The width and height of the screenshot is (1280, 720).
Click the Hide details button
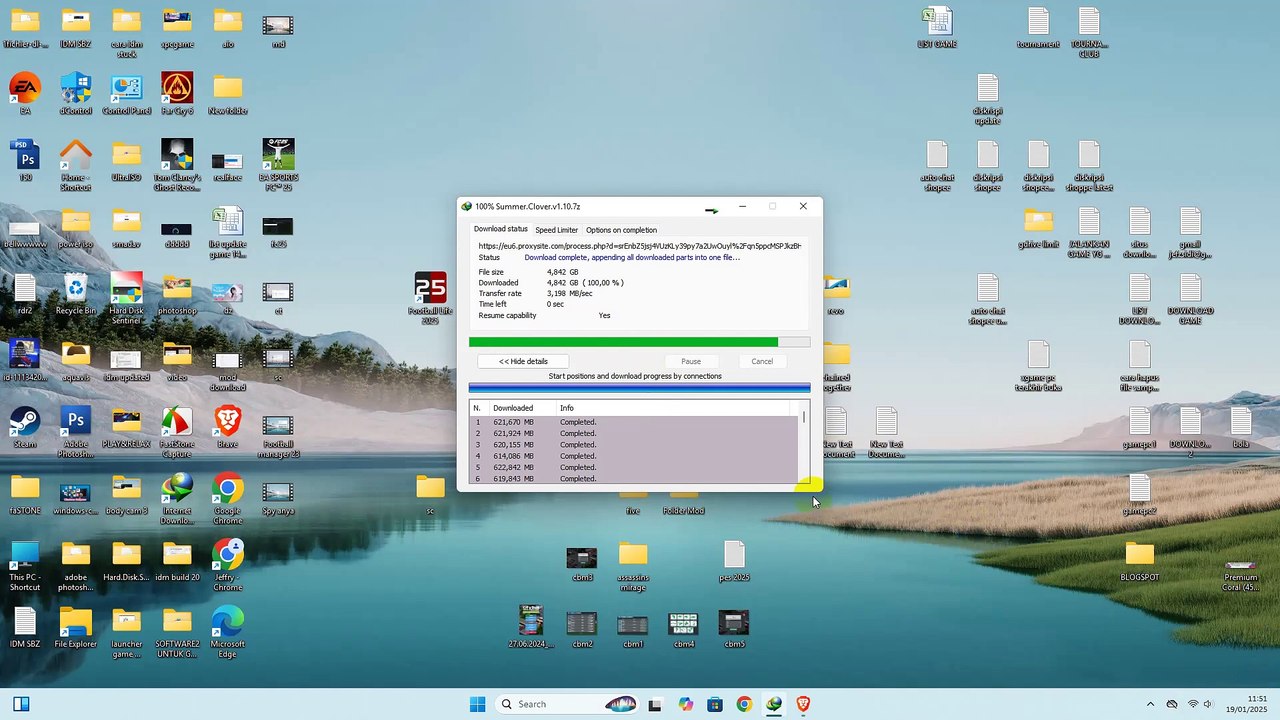point(523,361)
